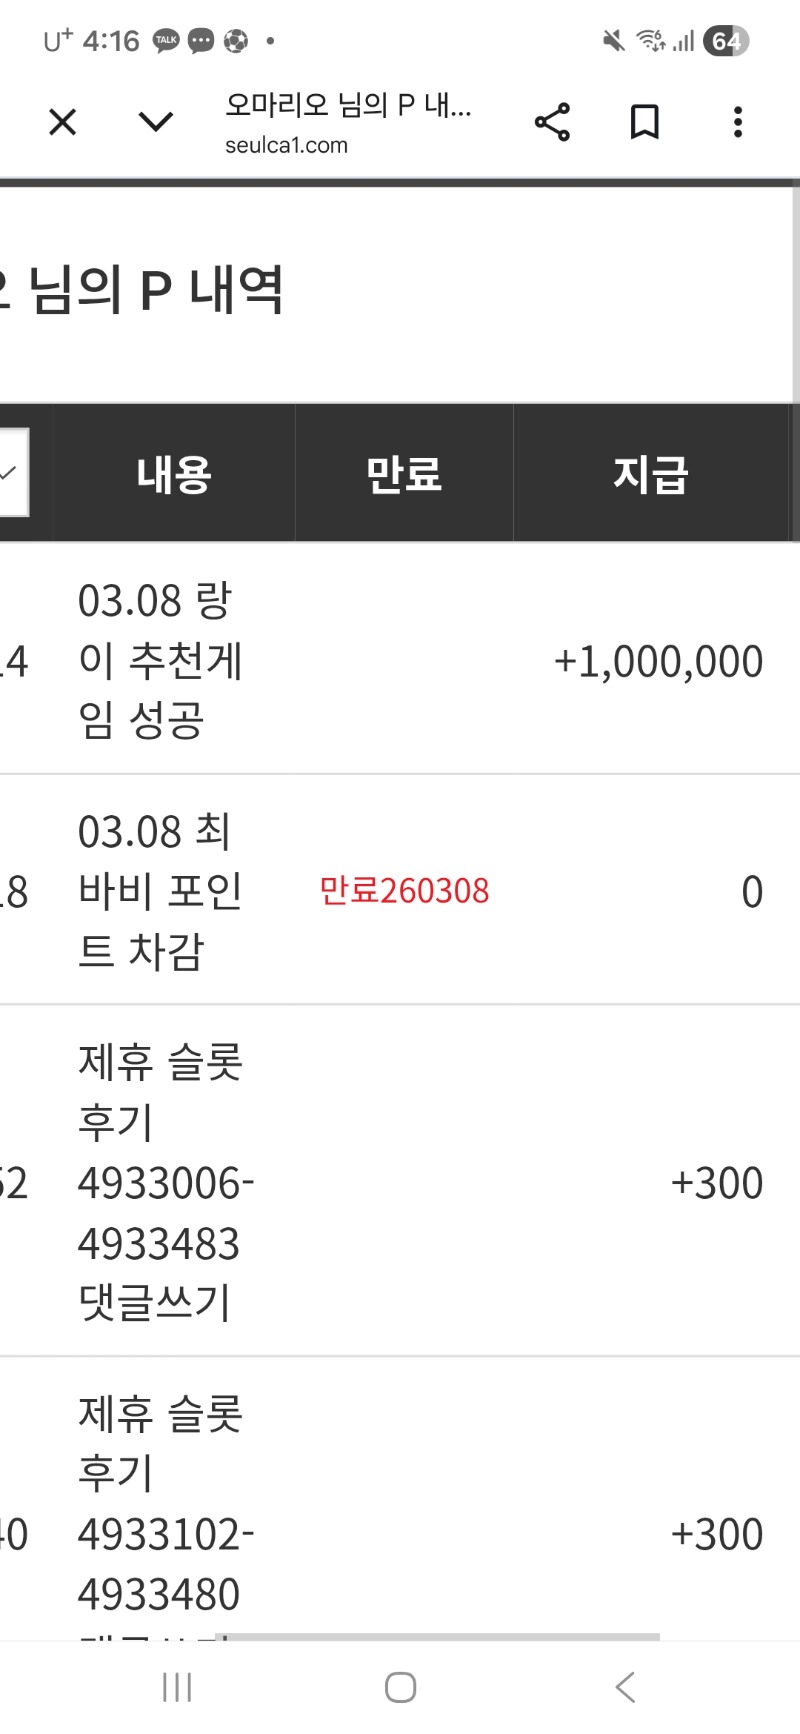Click the horizontal scrollbar at bottom
800x1734 pixels.
pos(440,1637)
